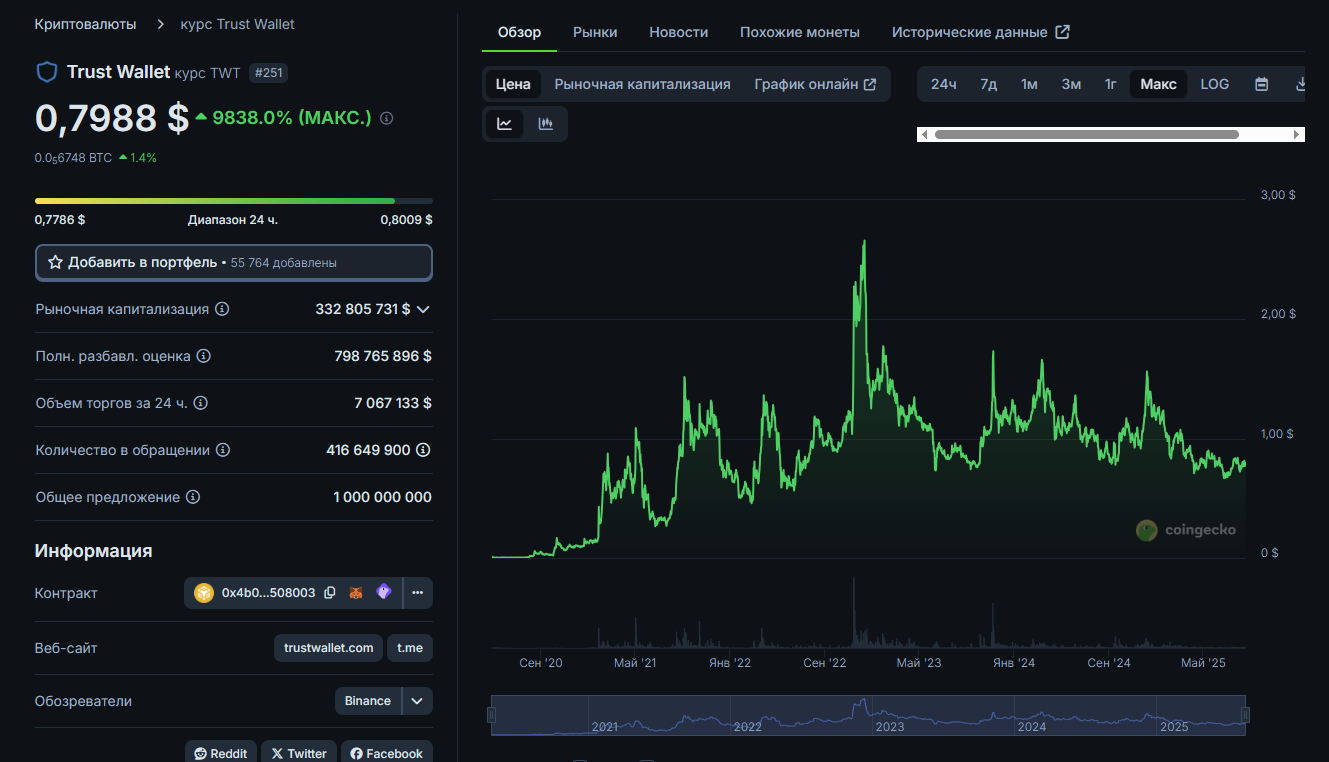Viewport: 1329px width, 762px height.
Task: Open the Рынки tab
Action: pos(595,32)
